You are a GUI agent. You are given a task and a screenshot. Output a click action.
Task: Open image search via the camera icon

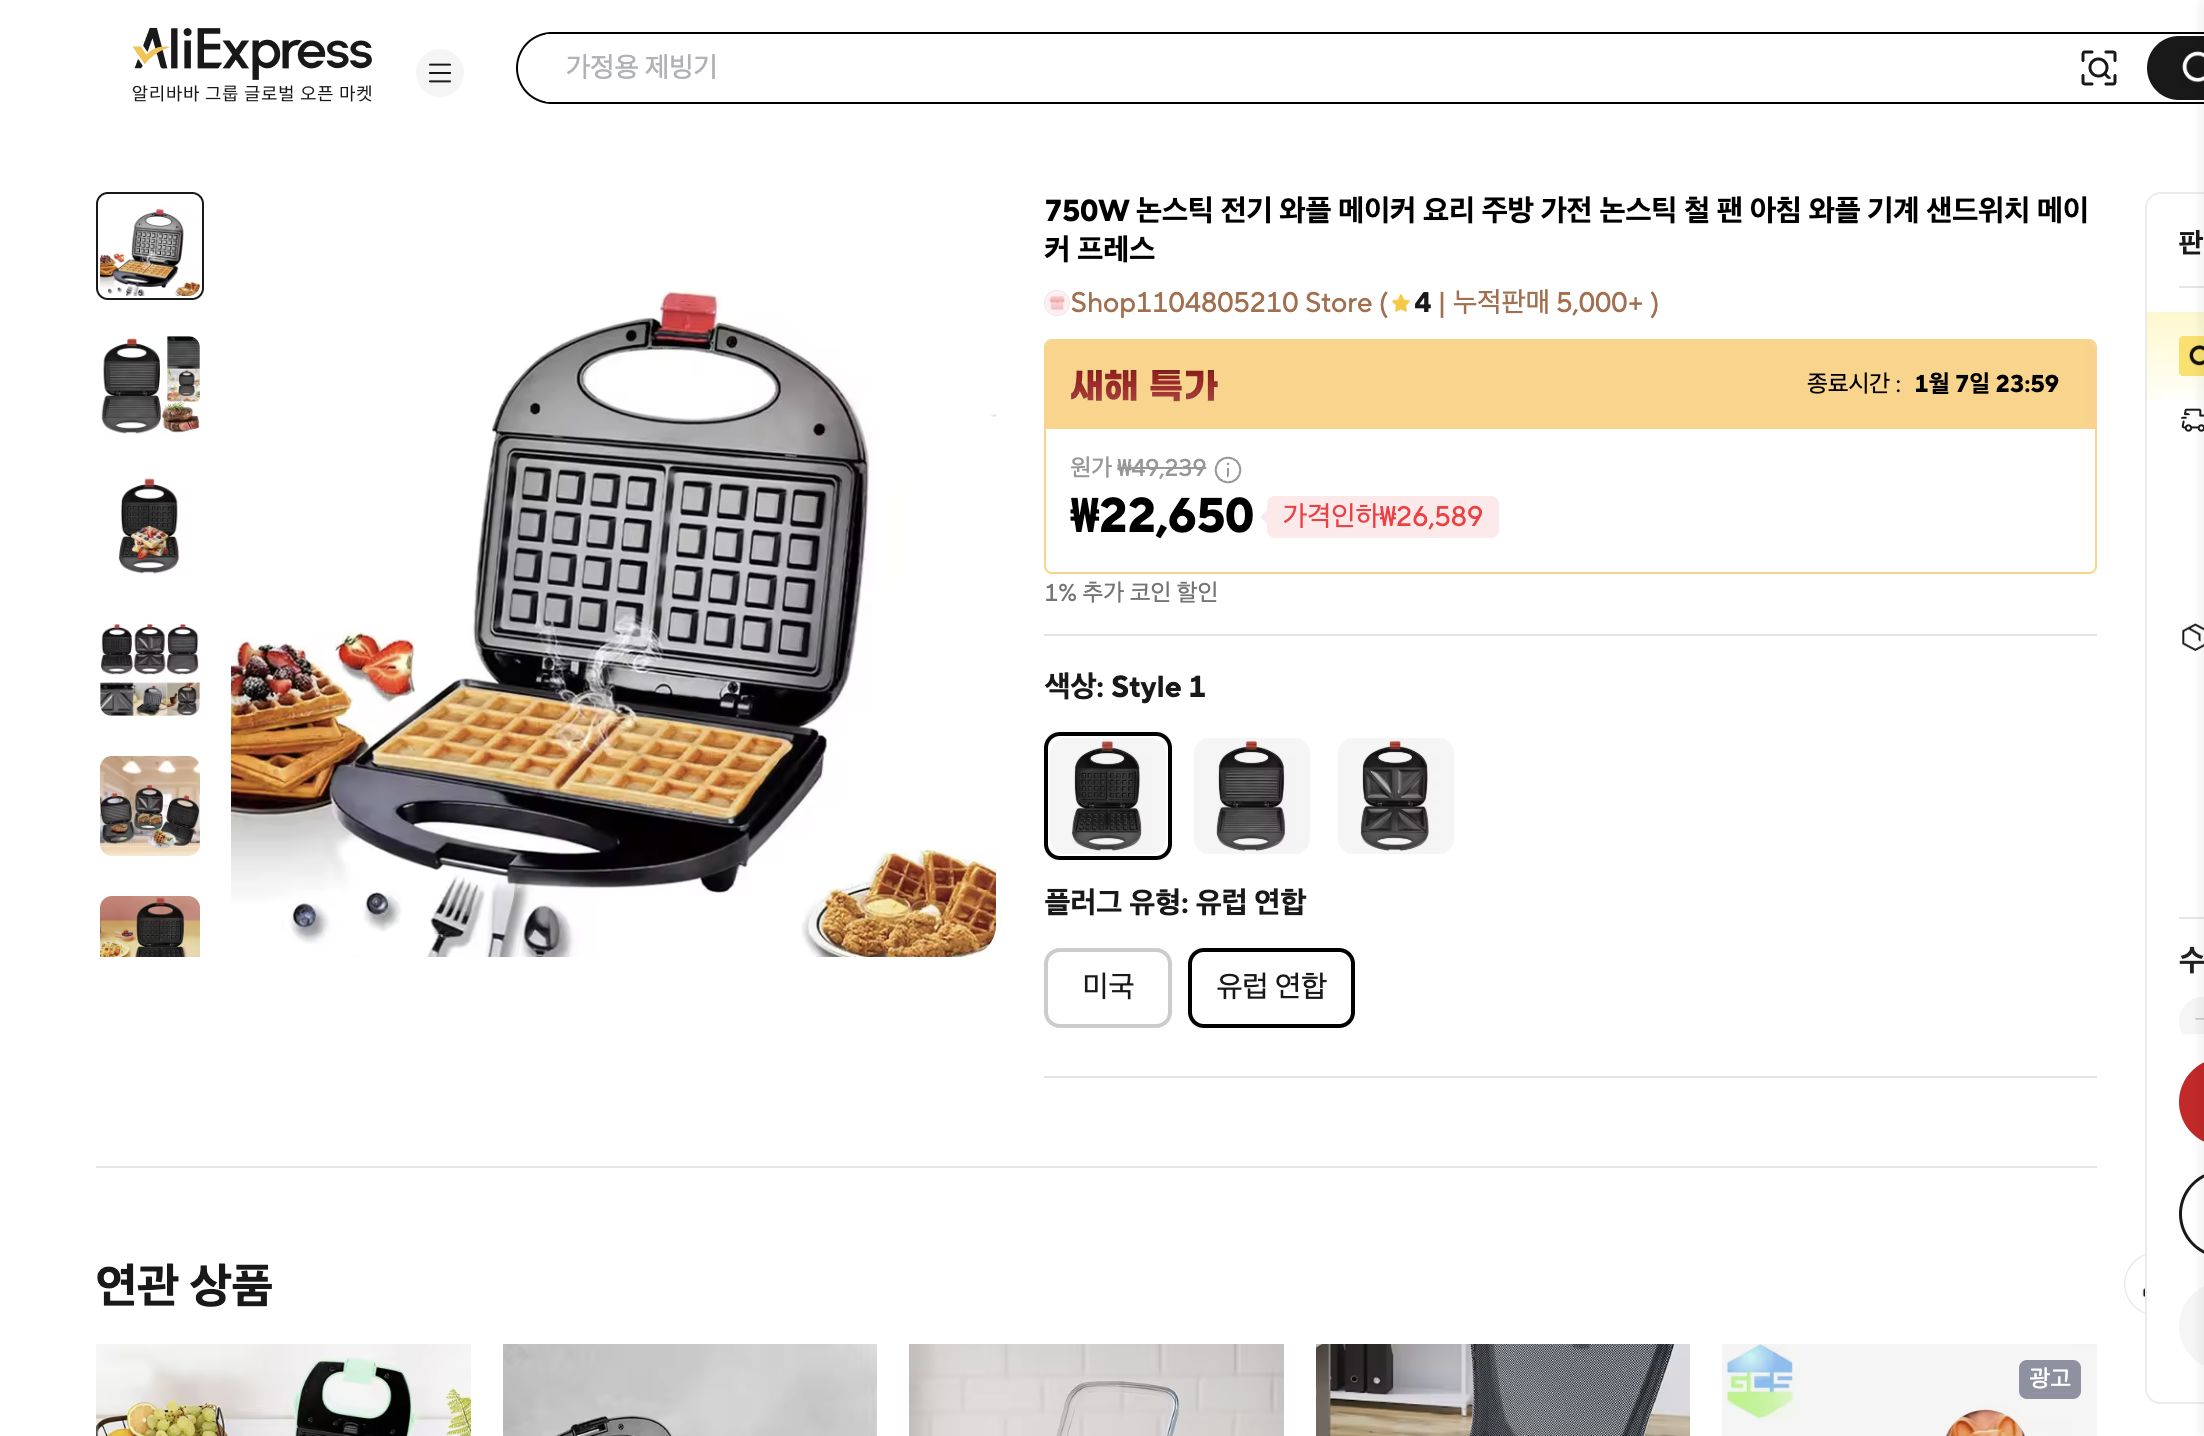[2099, 68]
